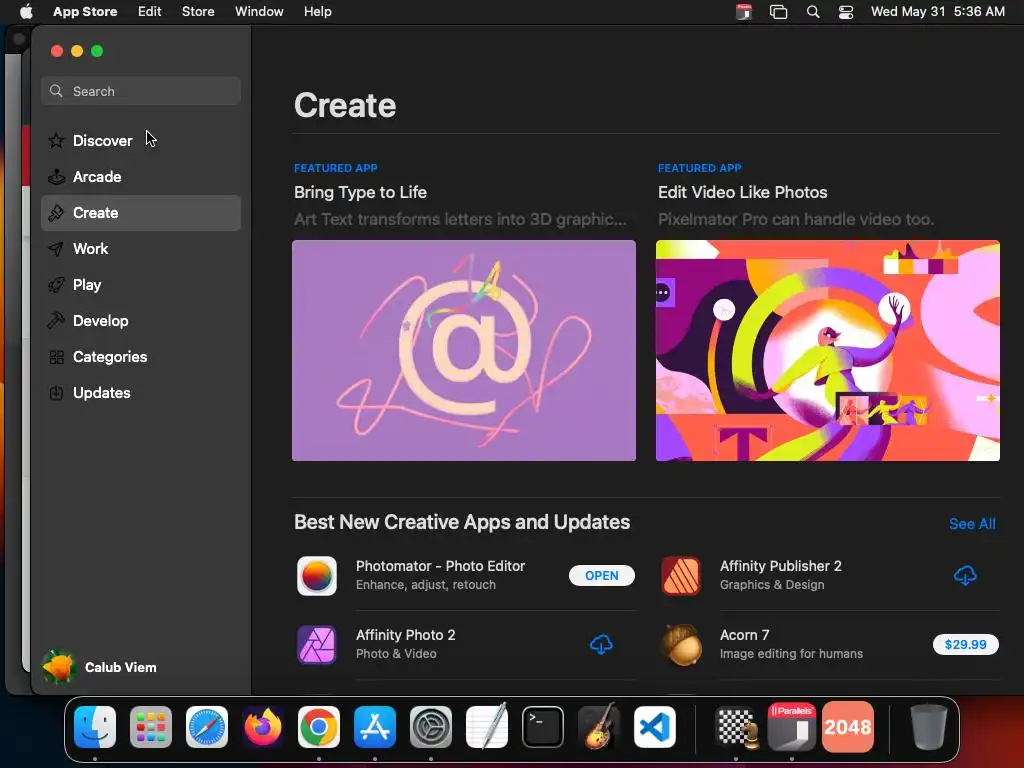Open the Develop hammer icon
This screenshot has width=1024, height=768.
(56, 321)
